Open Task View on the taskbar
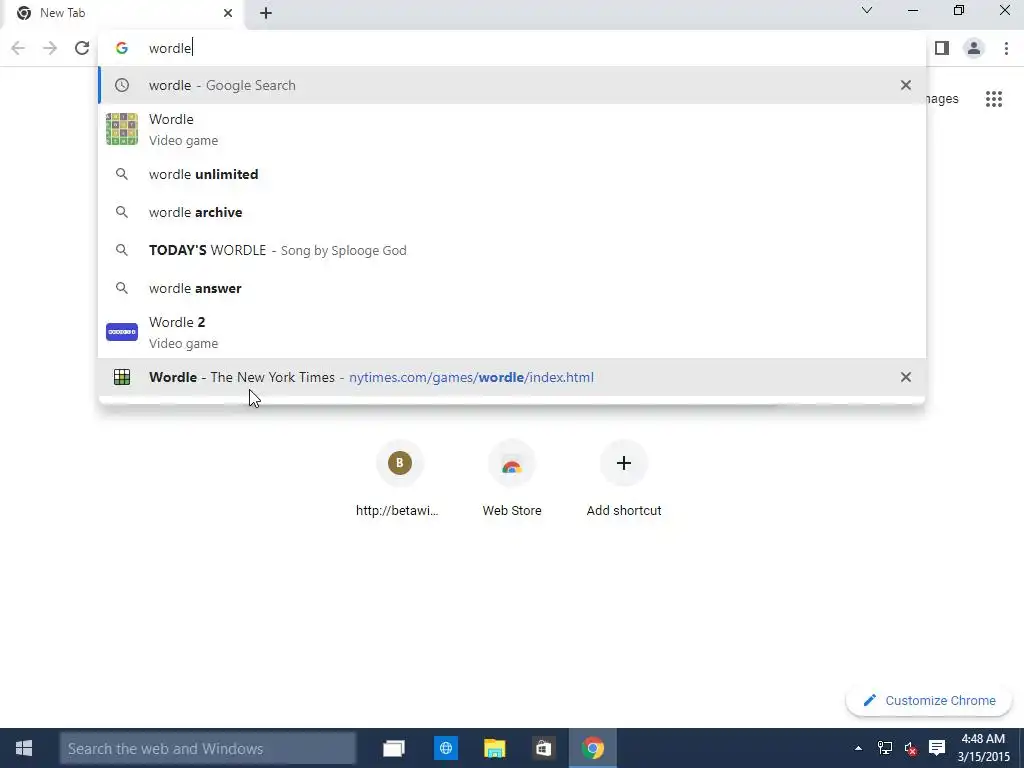 tap(394, 748)
